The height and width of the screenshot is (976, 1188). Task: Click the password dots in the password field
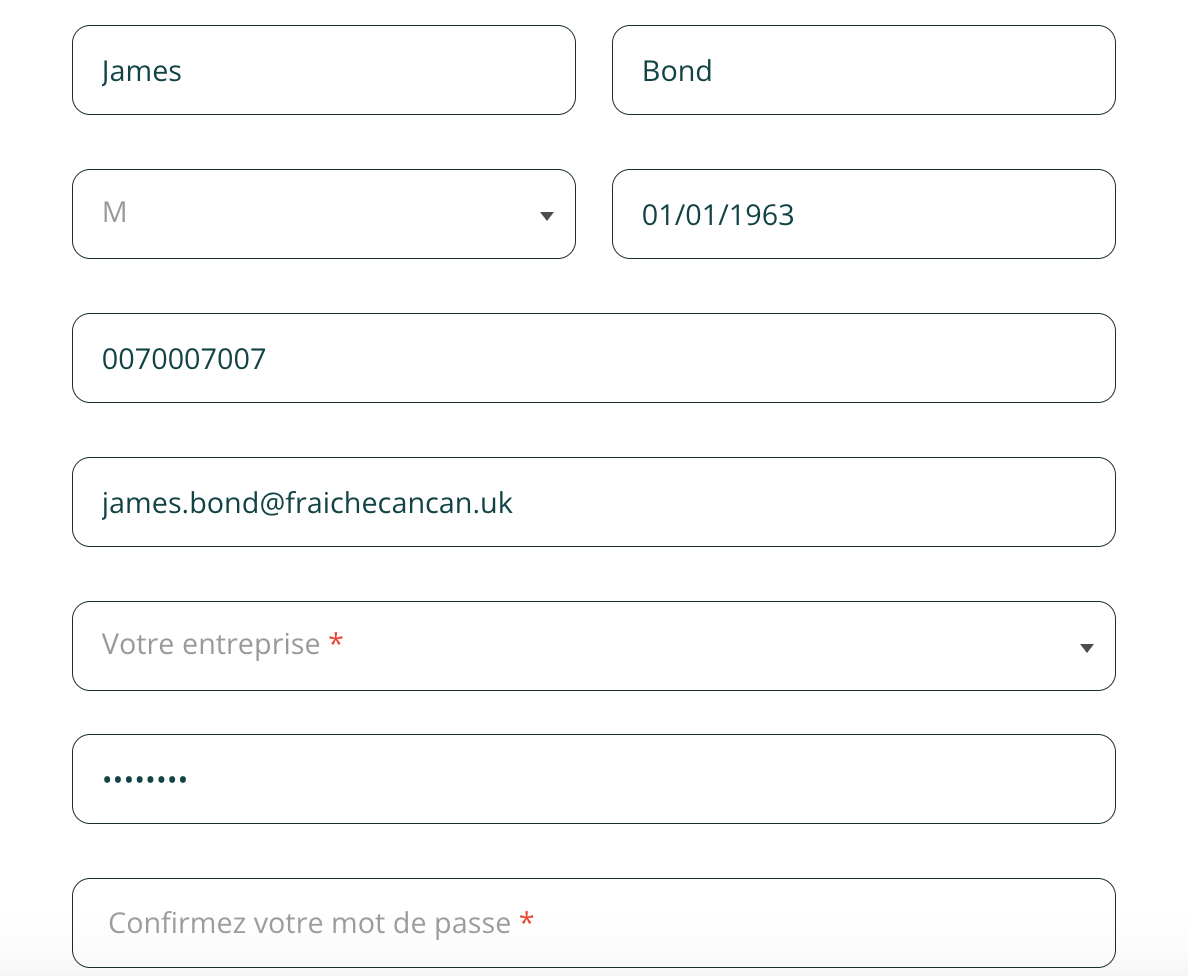[x=145, y=779]
